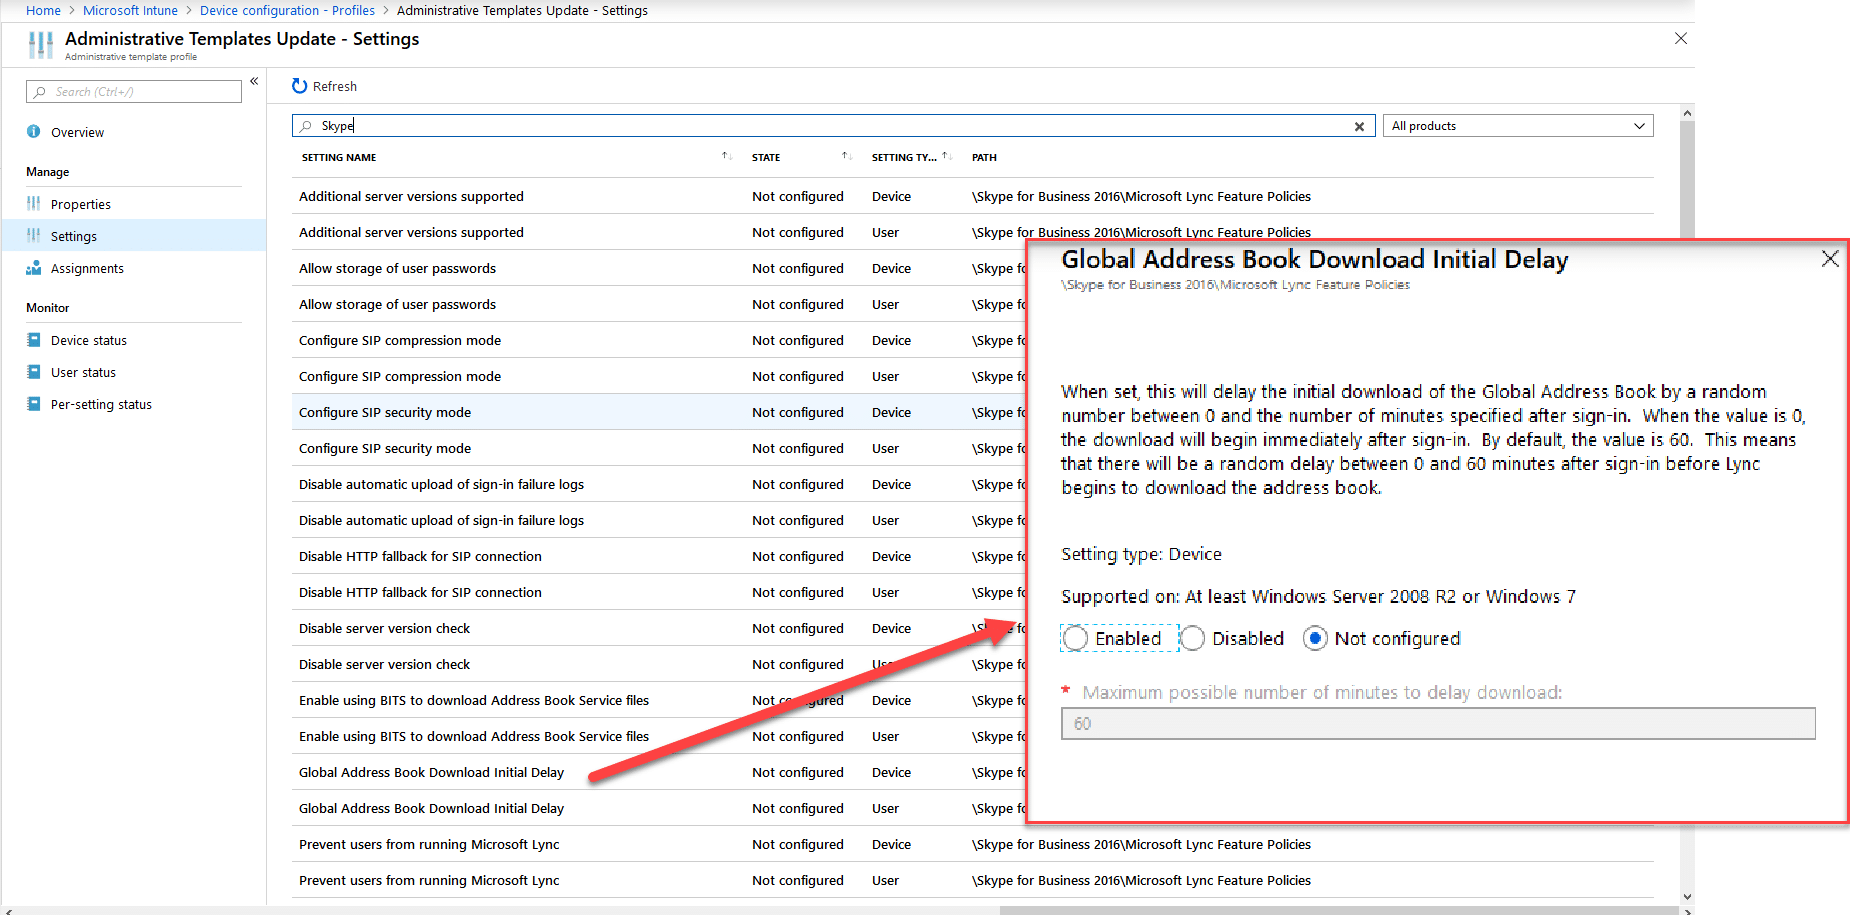Click the sidebar Search (Ctrl+/) field
The image size is (1850, 915).
coord(134,91)
